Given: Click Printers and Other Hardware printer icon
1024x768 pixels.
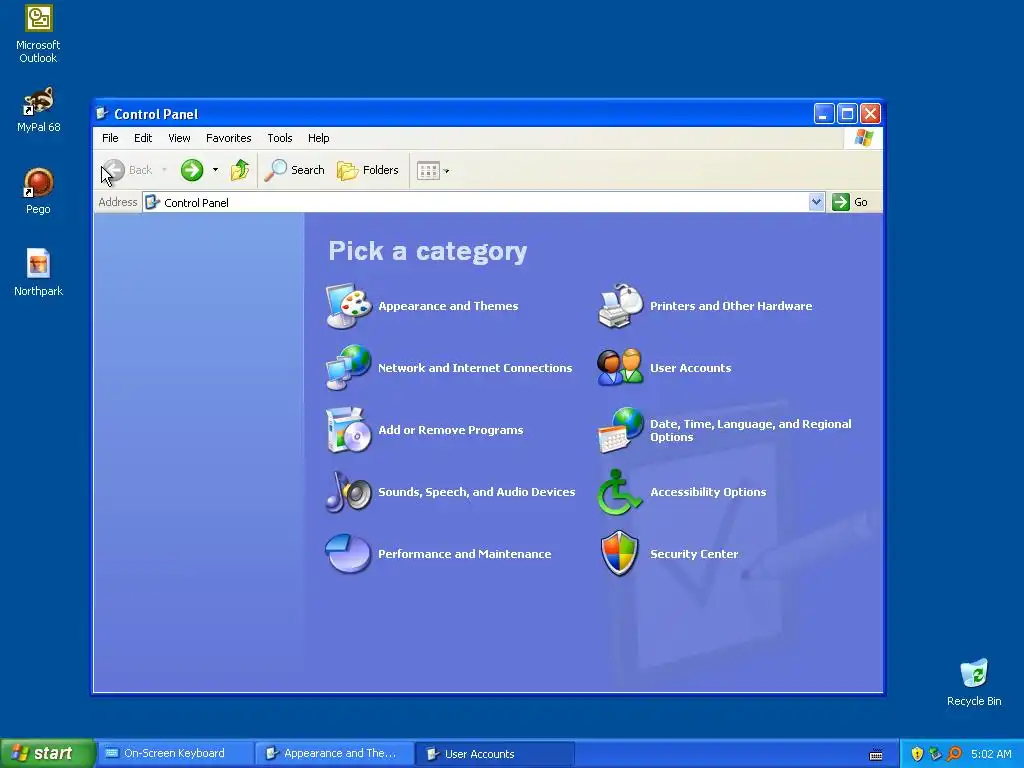Looking at the screenshot, I should (x=620, y=306).
